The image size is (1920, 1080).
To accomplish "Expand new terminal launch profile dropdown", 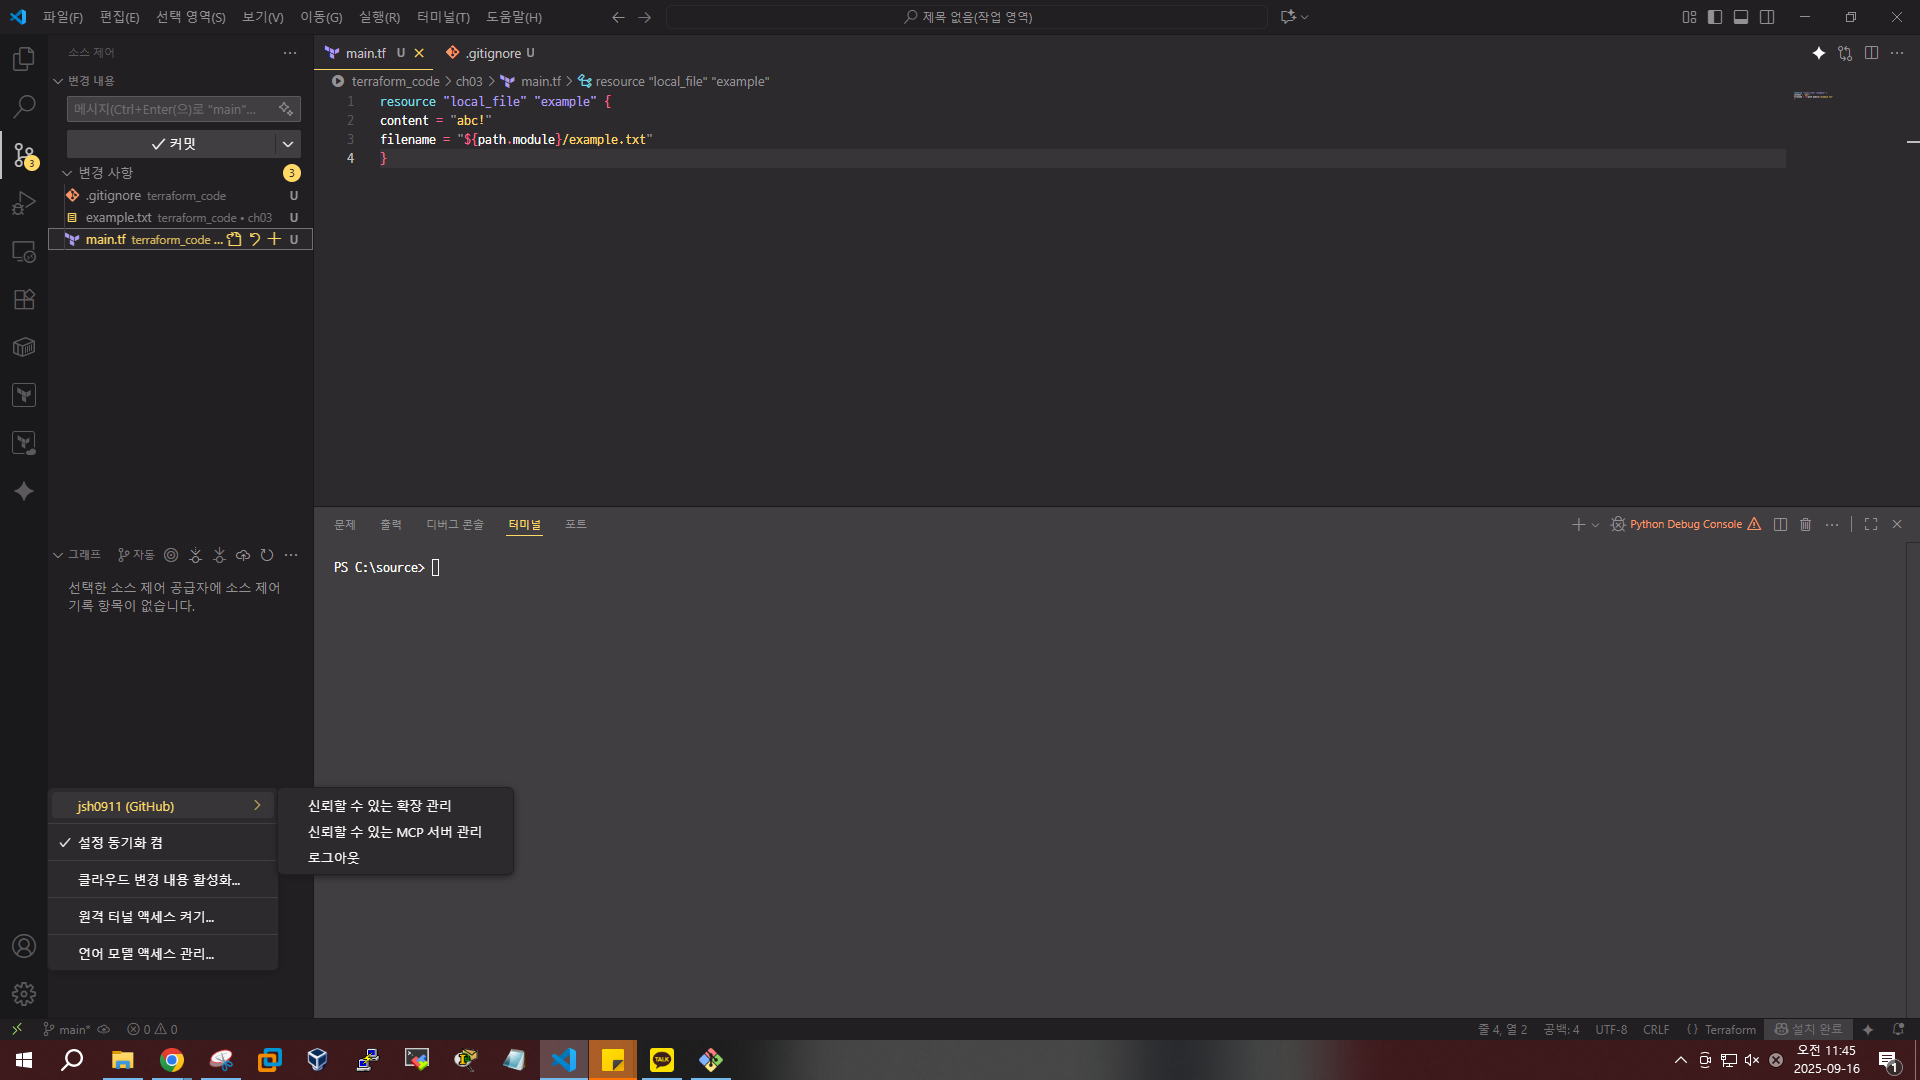I will click(1595, 525).
